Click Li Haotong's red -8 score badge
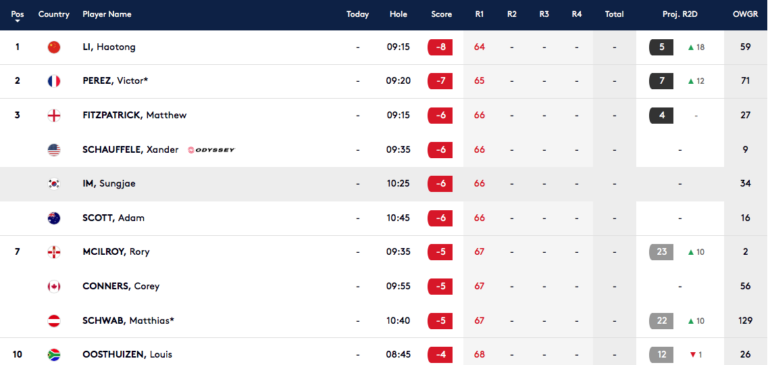Image resolution: width=770 pixels, height=365 pixels. (440, 47)
